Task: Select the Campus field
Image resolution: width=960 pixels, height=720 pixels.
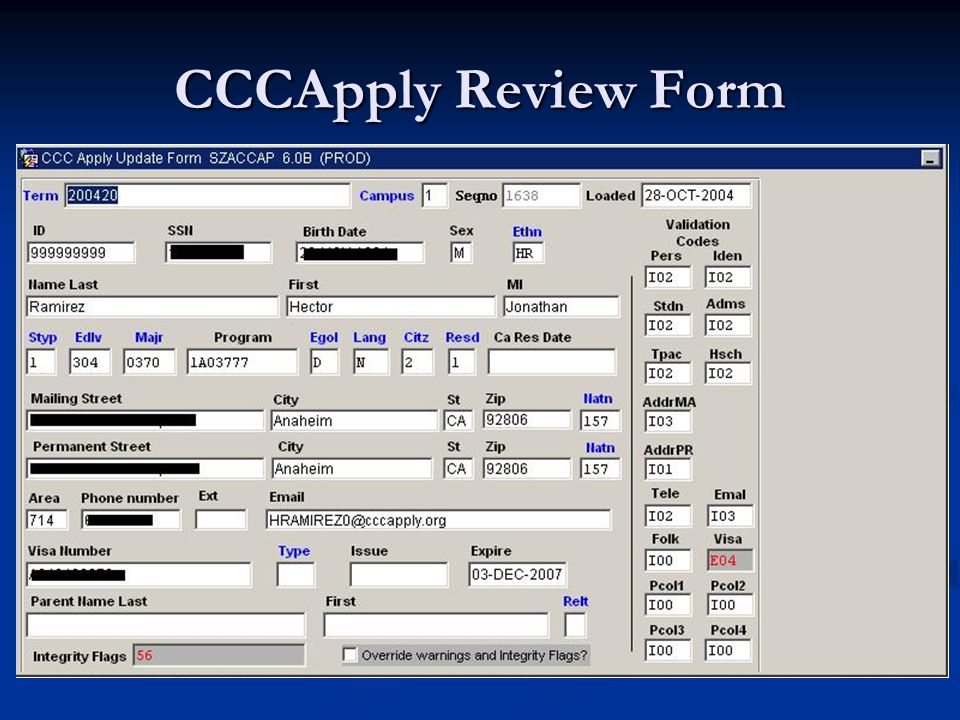Action: (x=435, y=196)
